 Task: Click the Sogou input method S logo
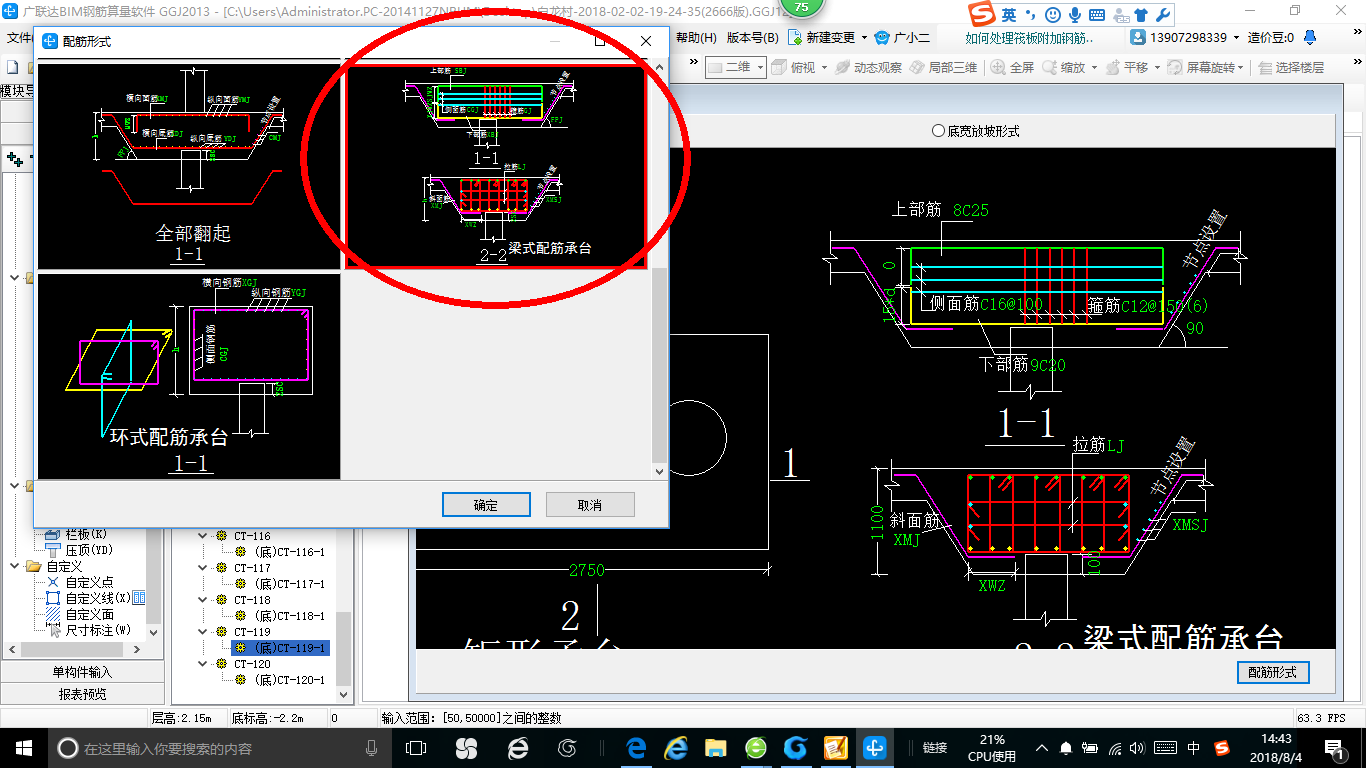pos(984,15)
